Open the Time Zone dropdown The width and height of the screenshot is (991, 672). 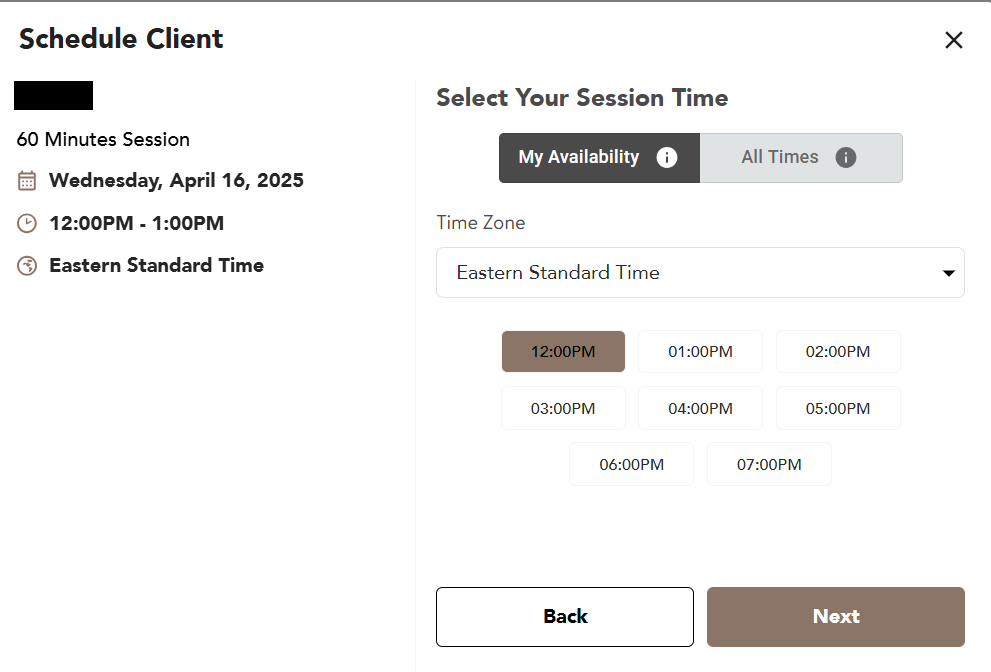click(x=700, y=273)
